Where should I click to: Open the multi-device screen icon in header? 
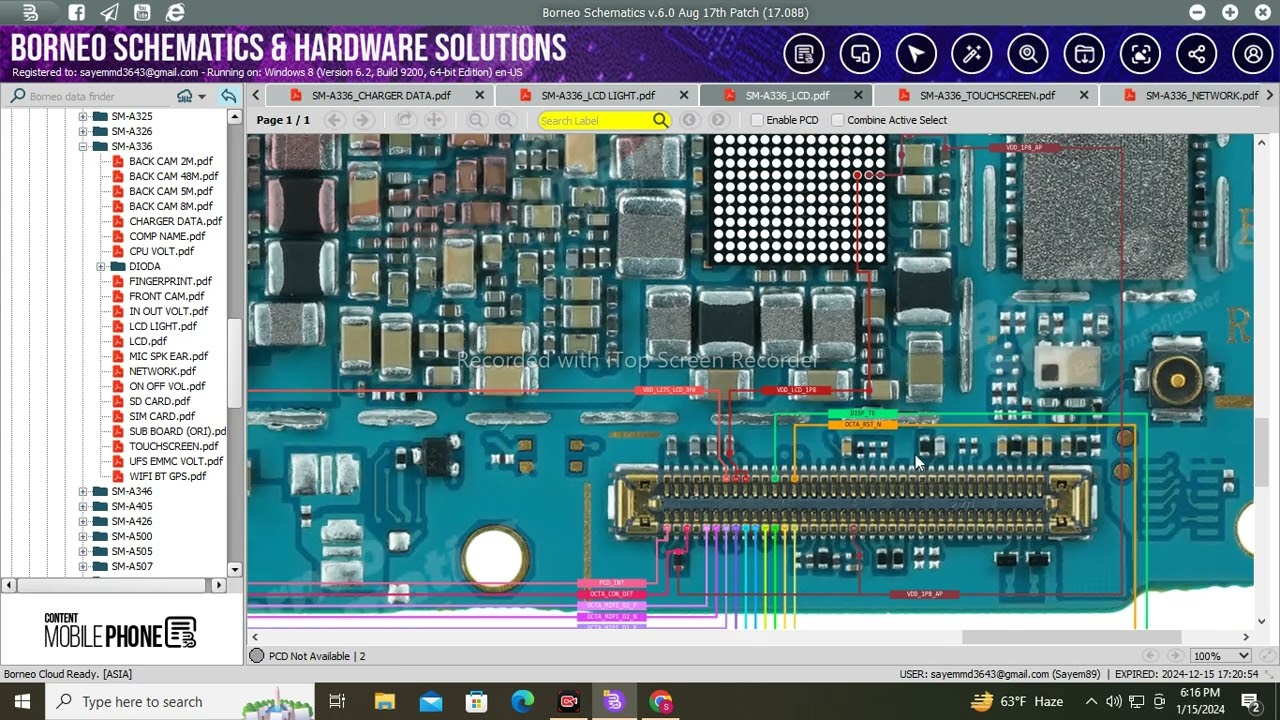(860, 54)
